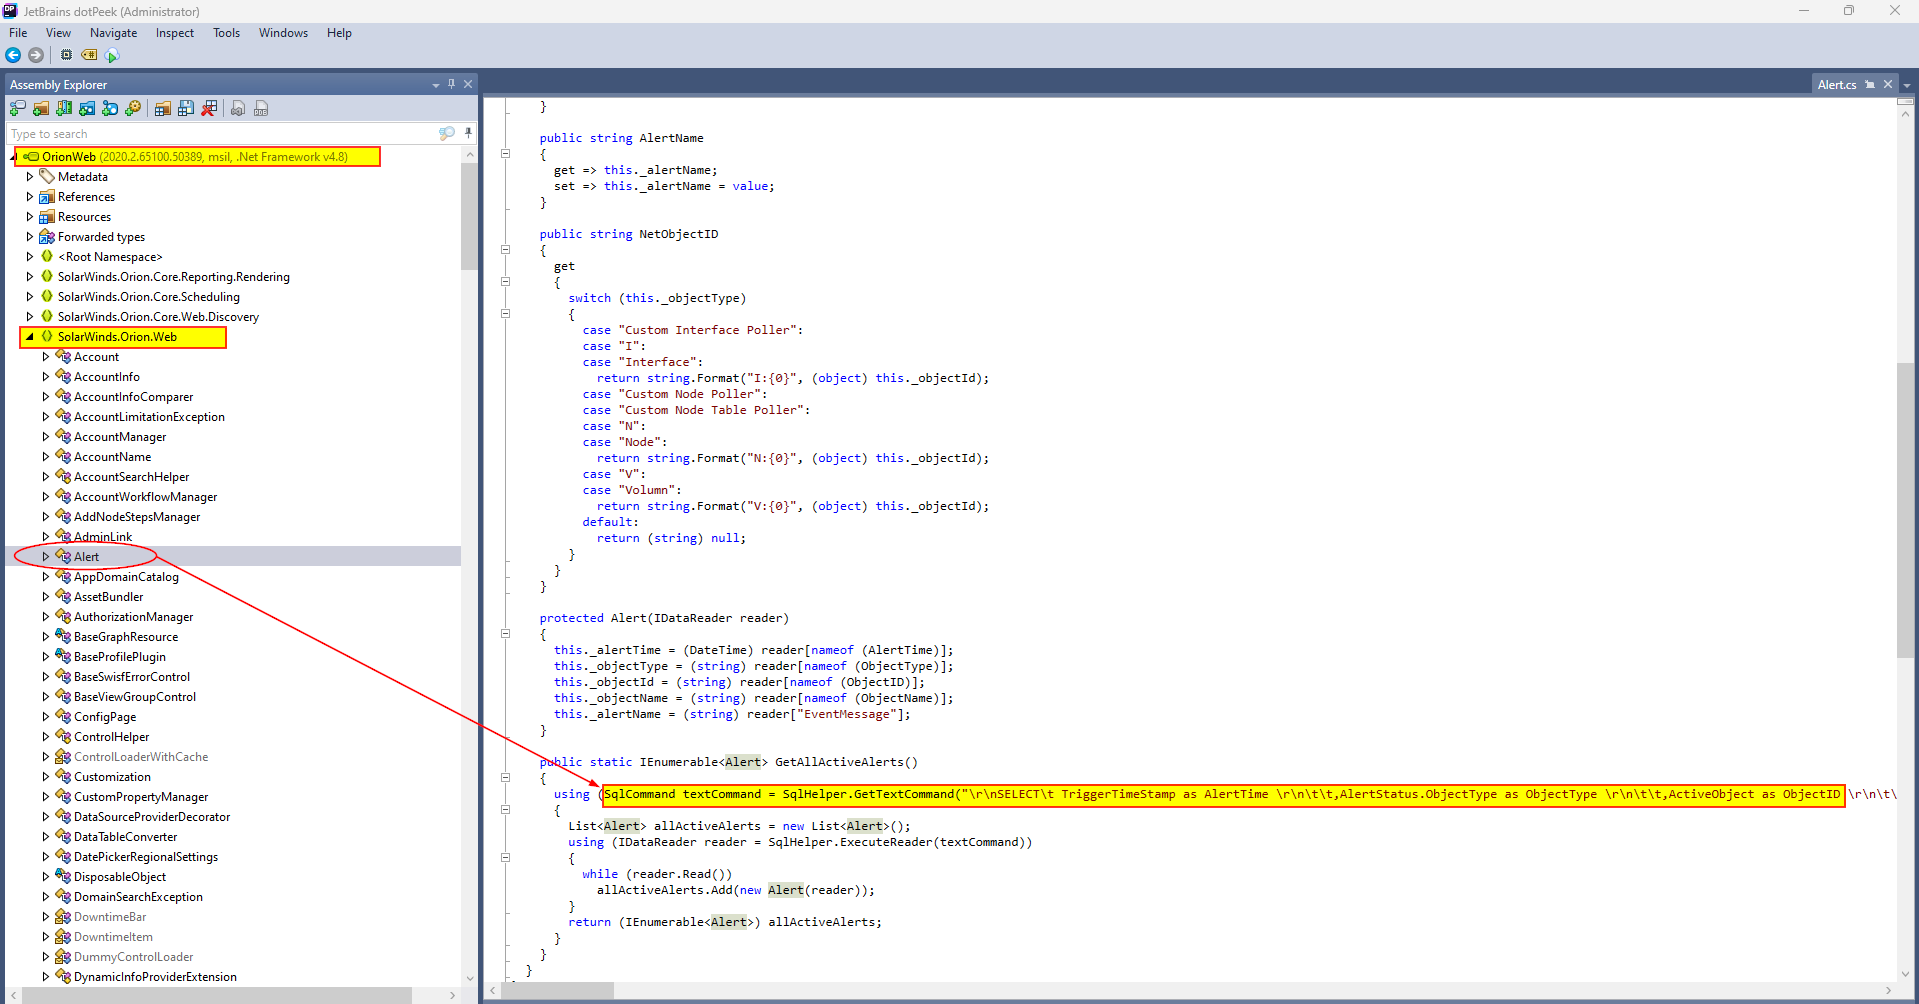This screenshot has height=1004, width=1919.
Task: Click the GetAllActiveAlerts method name in code
Action: point(839,762)
